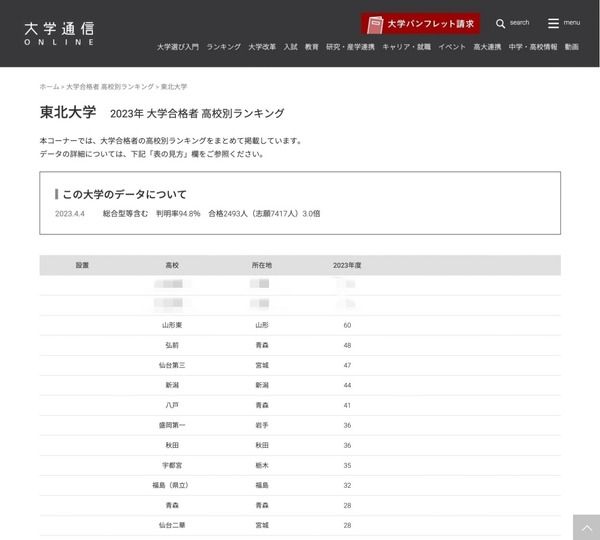Click value 48 in 弘前 row
Screen dimensions: 600x540
pyautogui.click(x=347, y=345)
